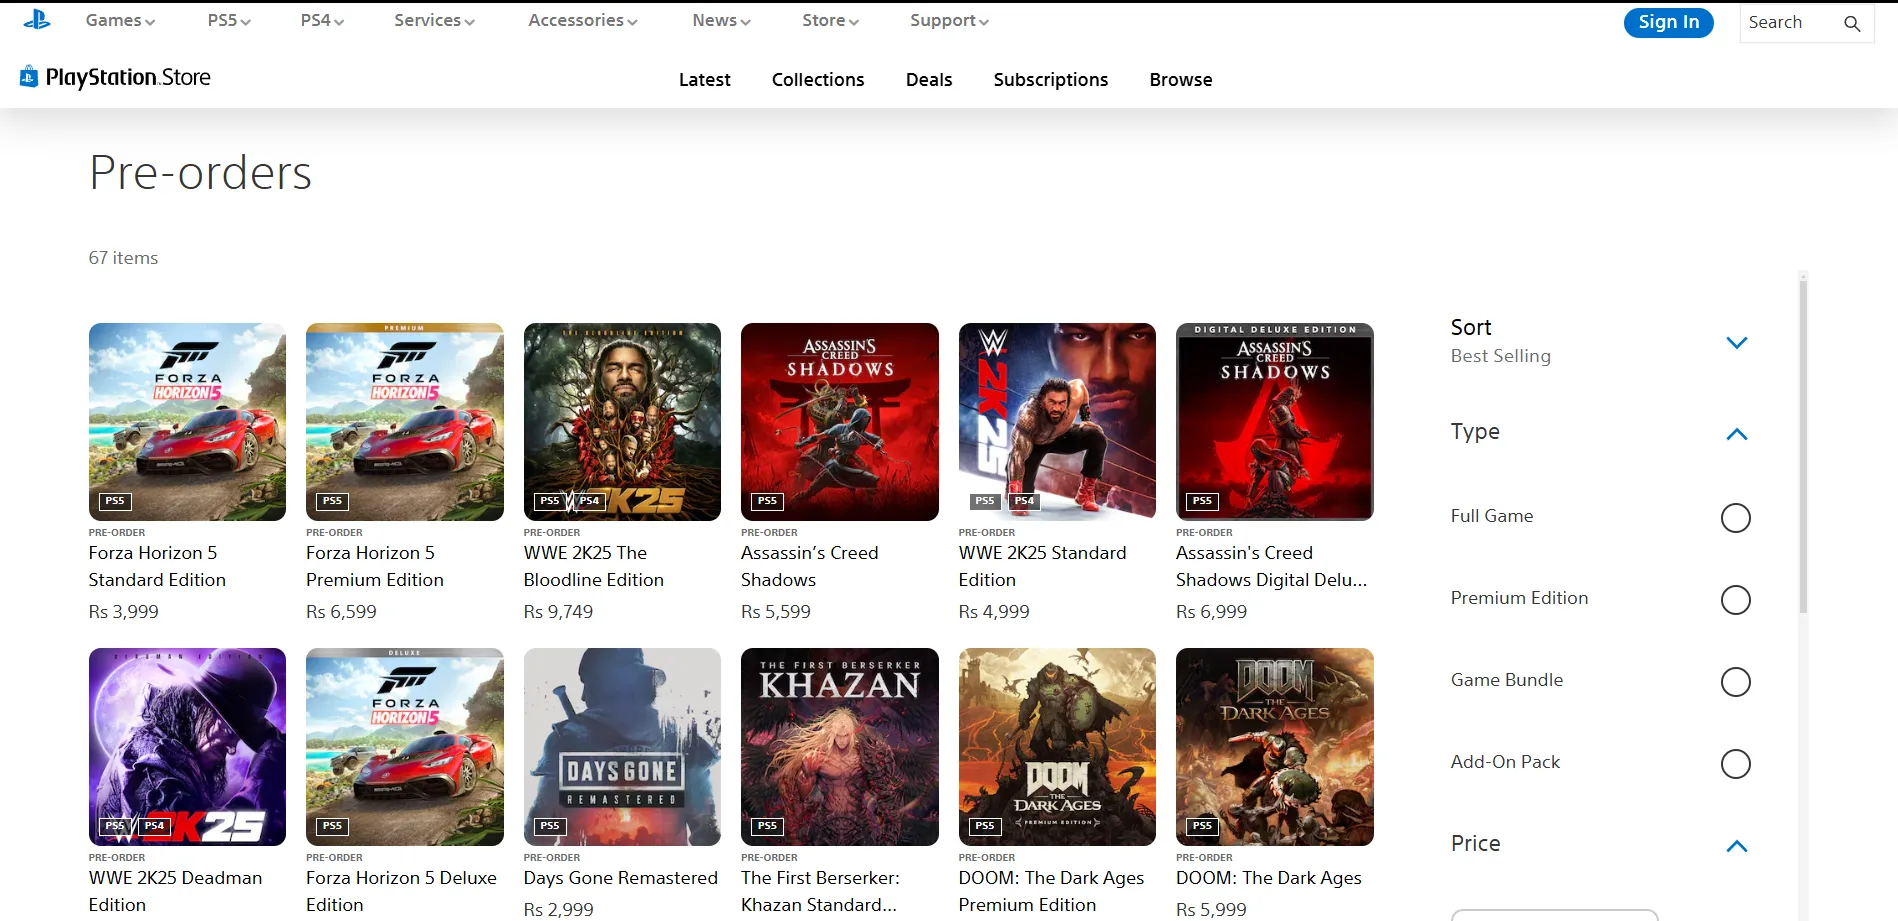Open the PlayStation Store logo link
1898x921 pixels.
tap(115, 77)
